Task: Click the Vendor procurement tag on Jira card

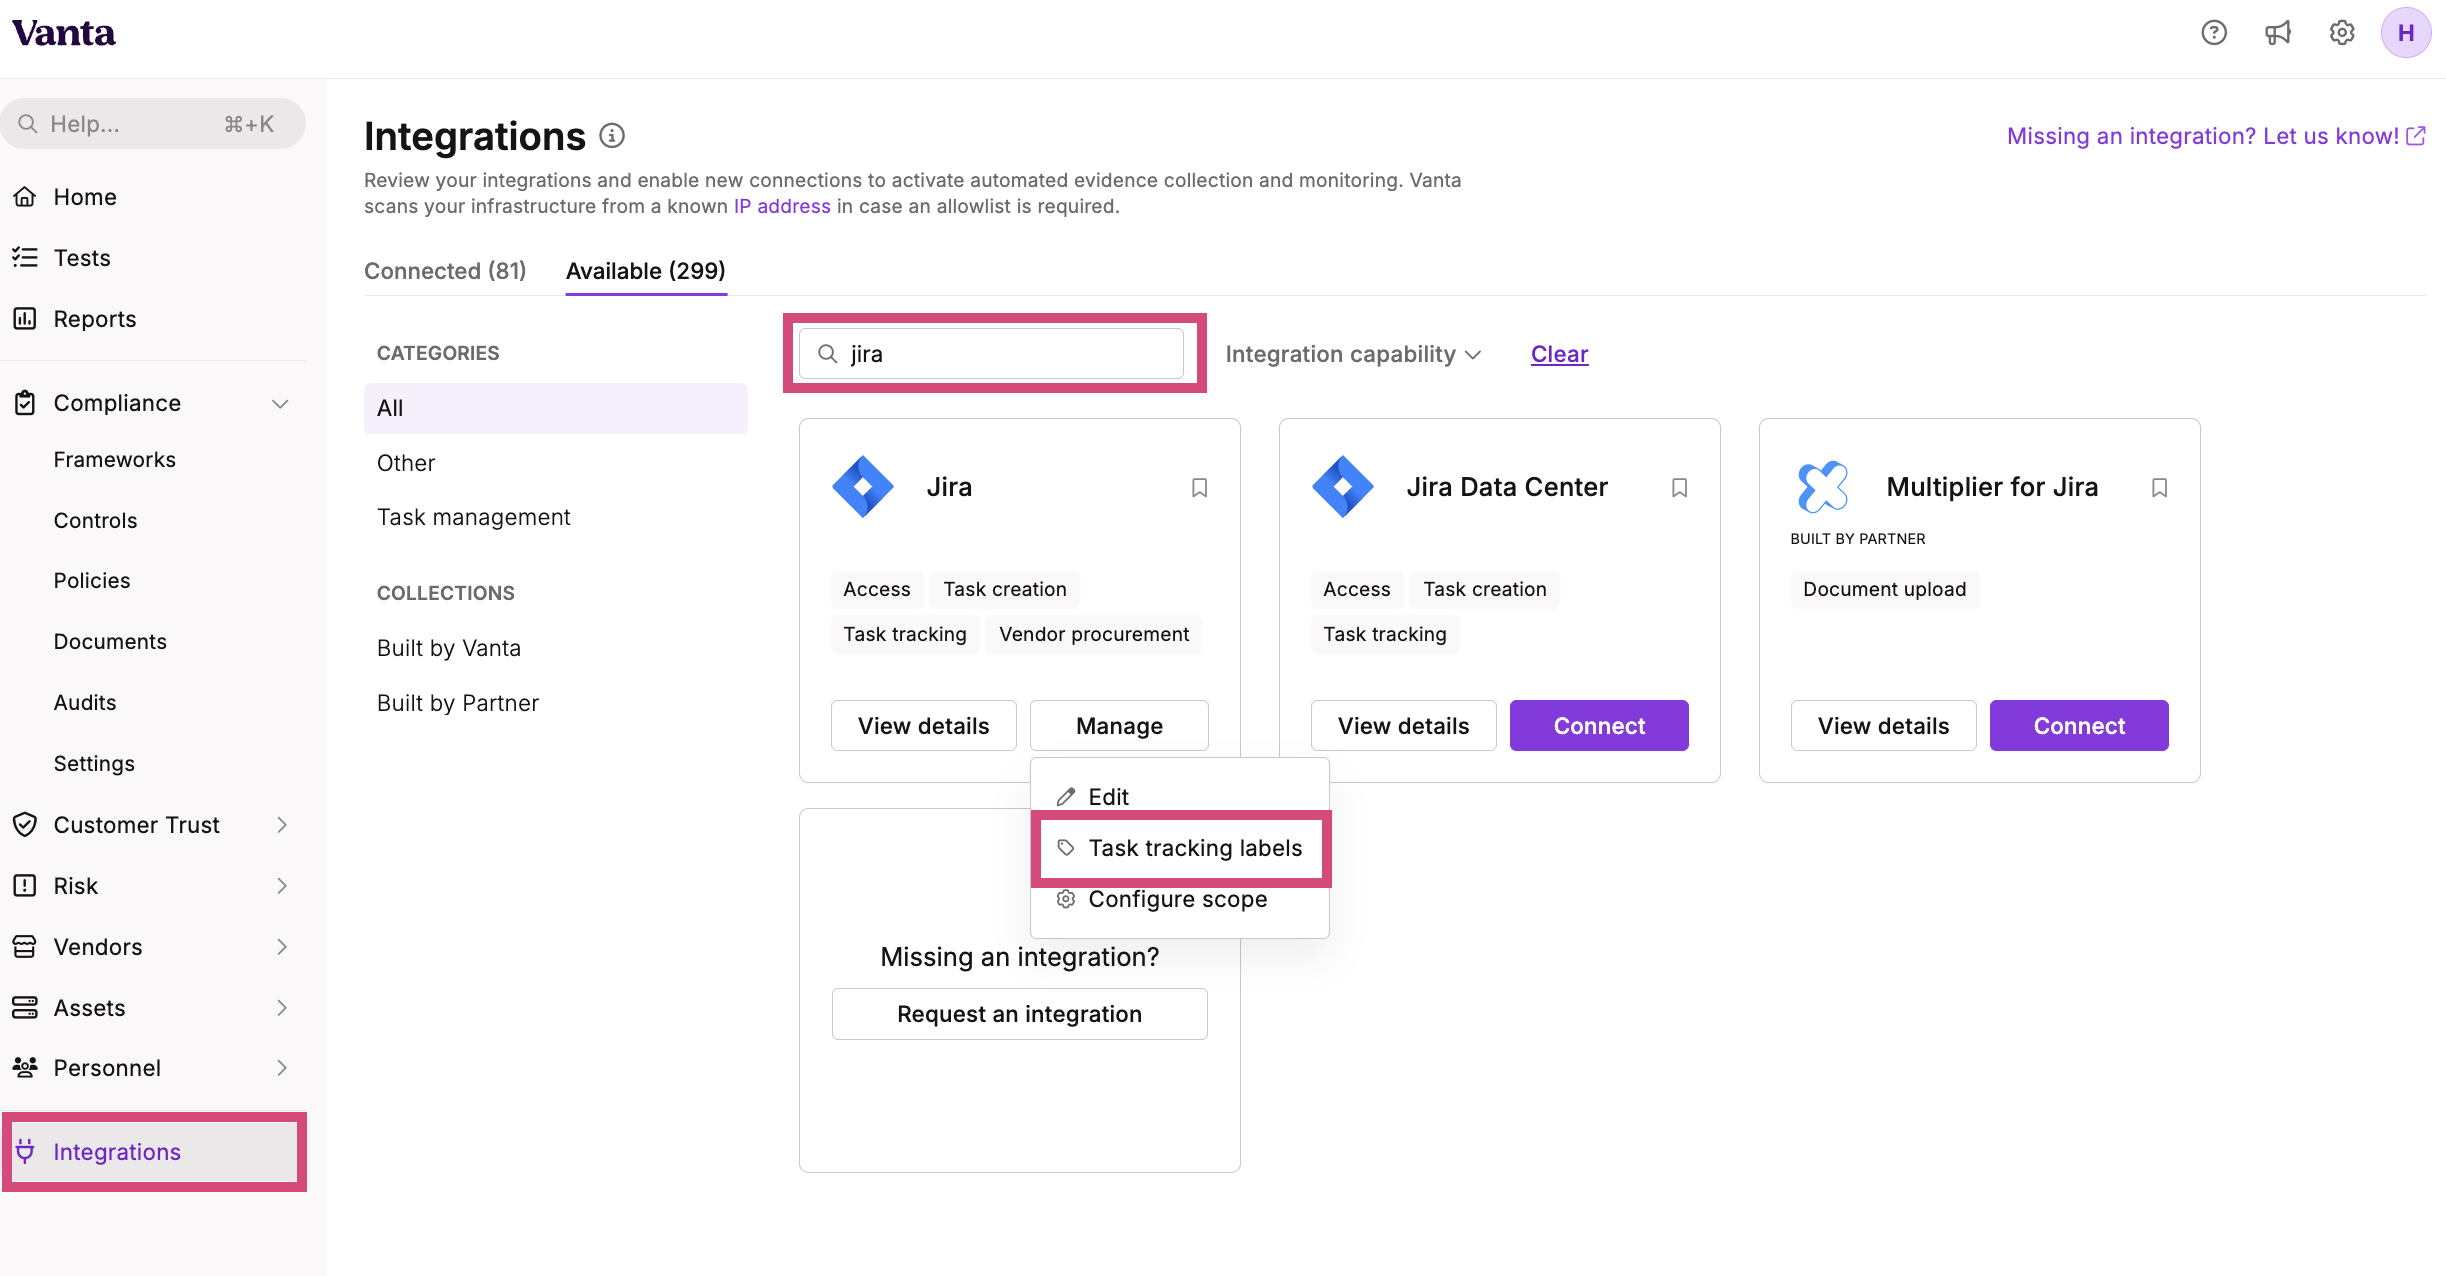Action: (1094, 634)
